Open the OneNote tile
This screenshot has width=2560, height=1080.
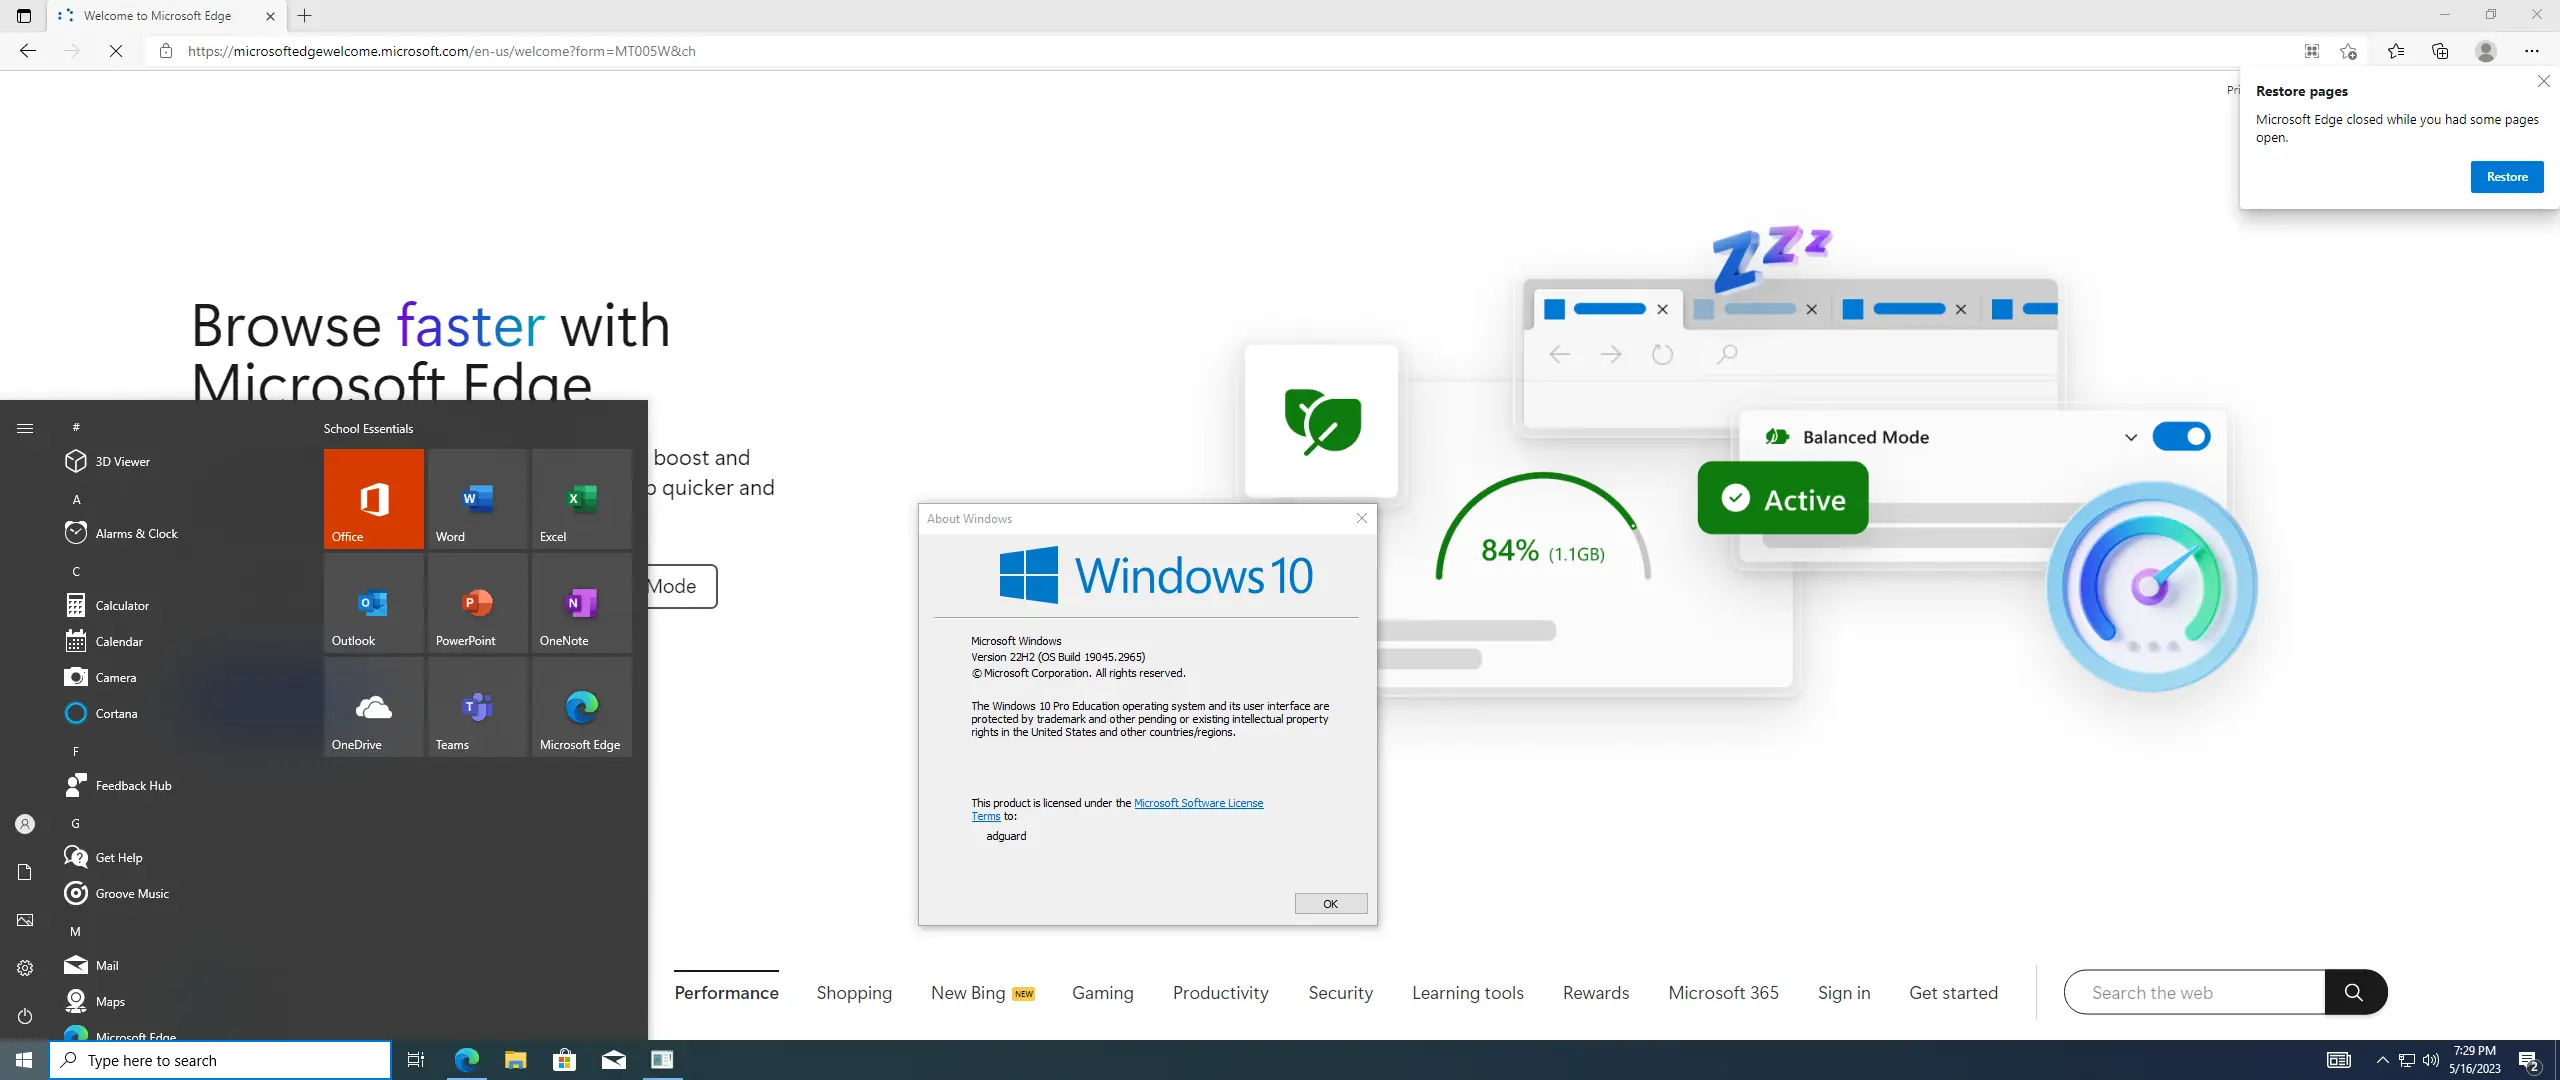point(581,603)
